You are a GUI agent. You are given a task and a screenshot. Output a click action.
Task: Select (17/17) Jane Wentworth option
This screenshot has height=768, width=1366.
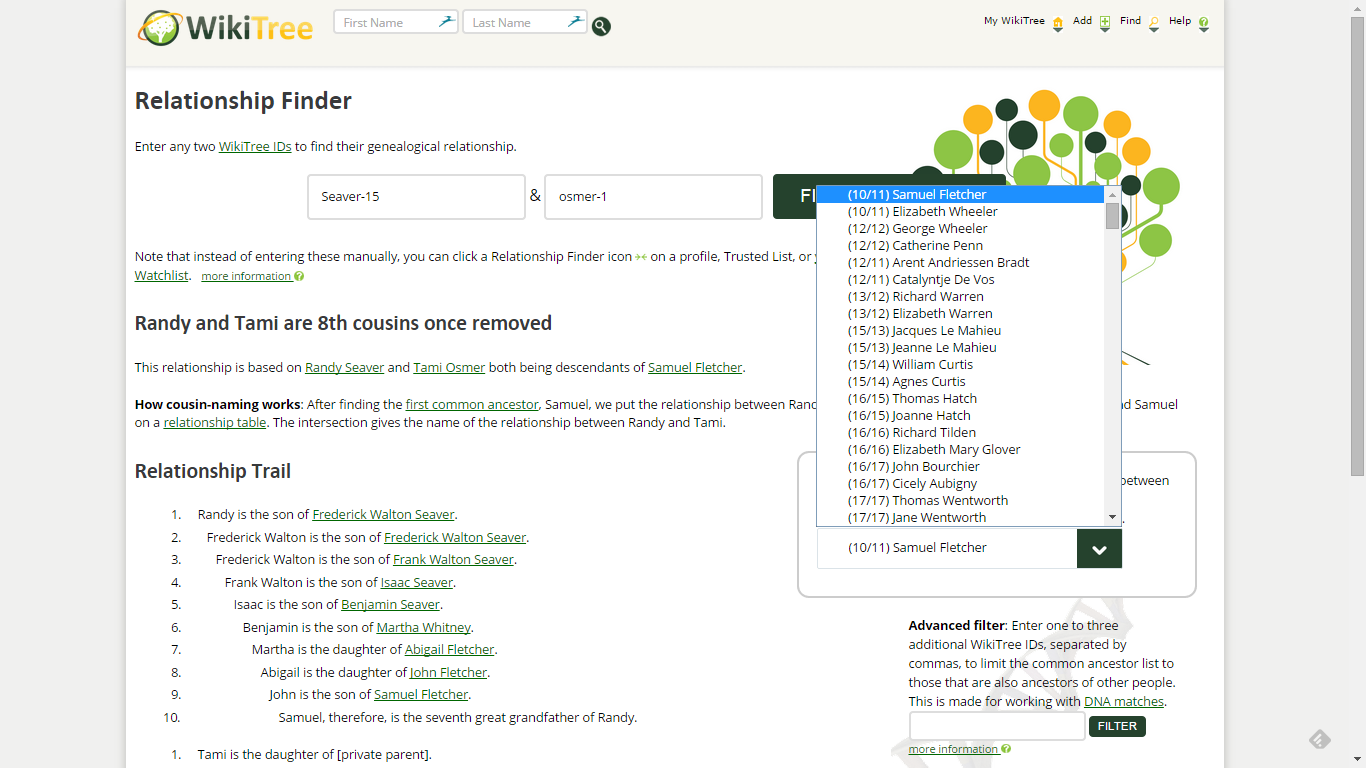coord(961,517)
